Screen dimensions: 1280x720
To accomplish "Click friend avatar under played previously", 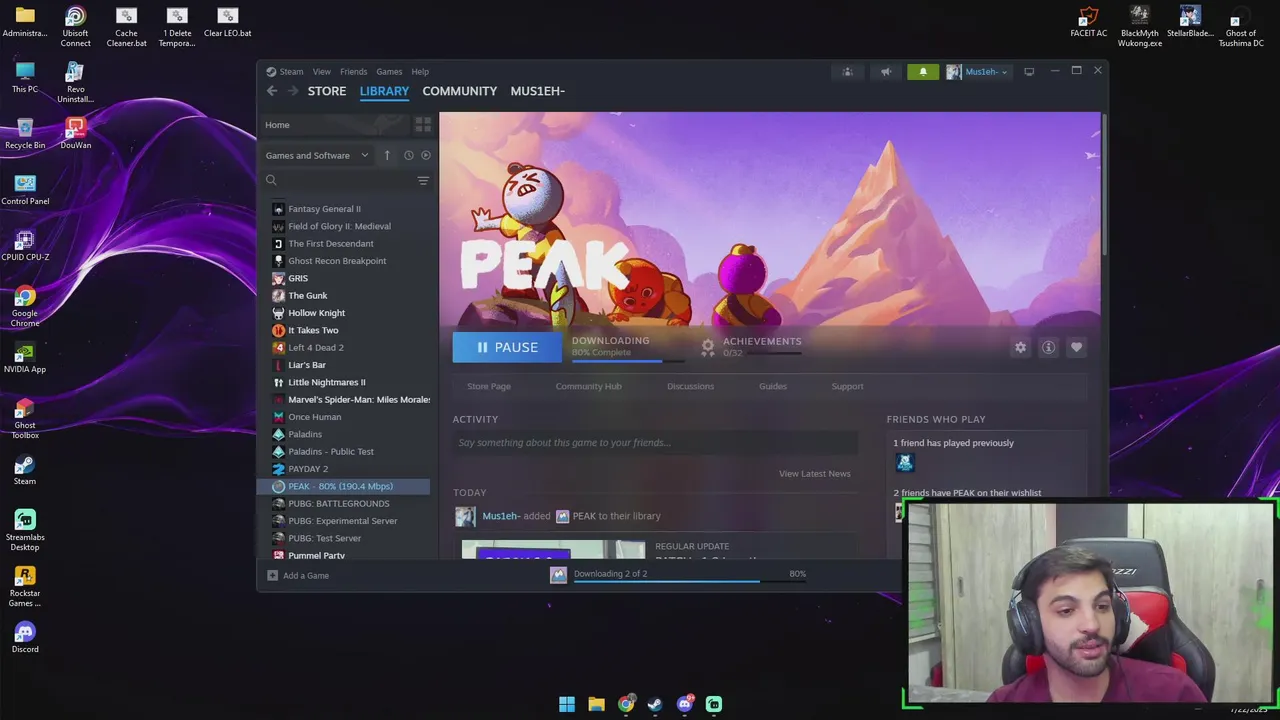I will point(905,463).
